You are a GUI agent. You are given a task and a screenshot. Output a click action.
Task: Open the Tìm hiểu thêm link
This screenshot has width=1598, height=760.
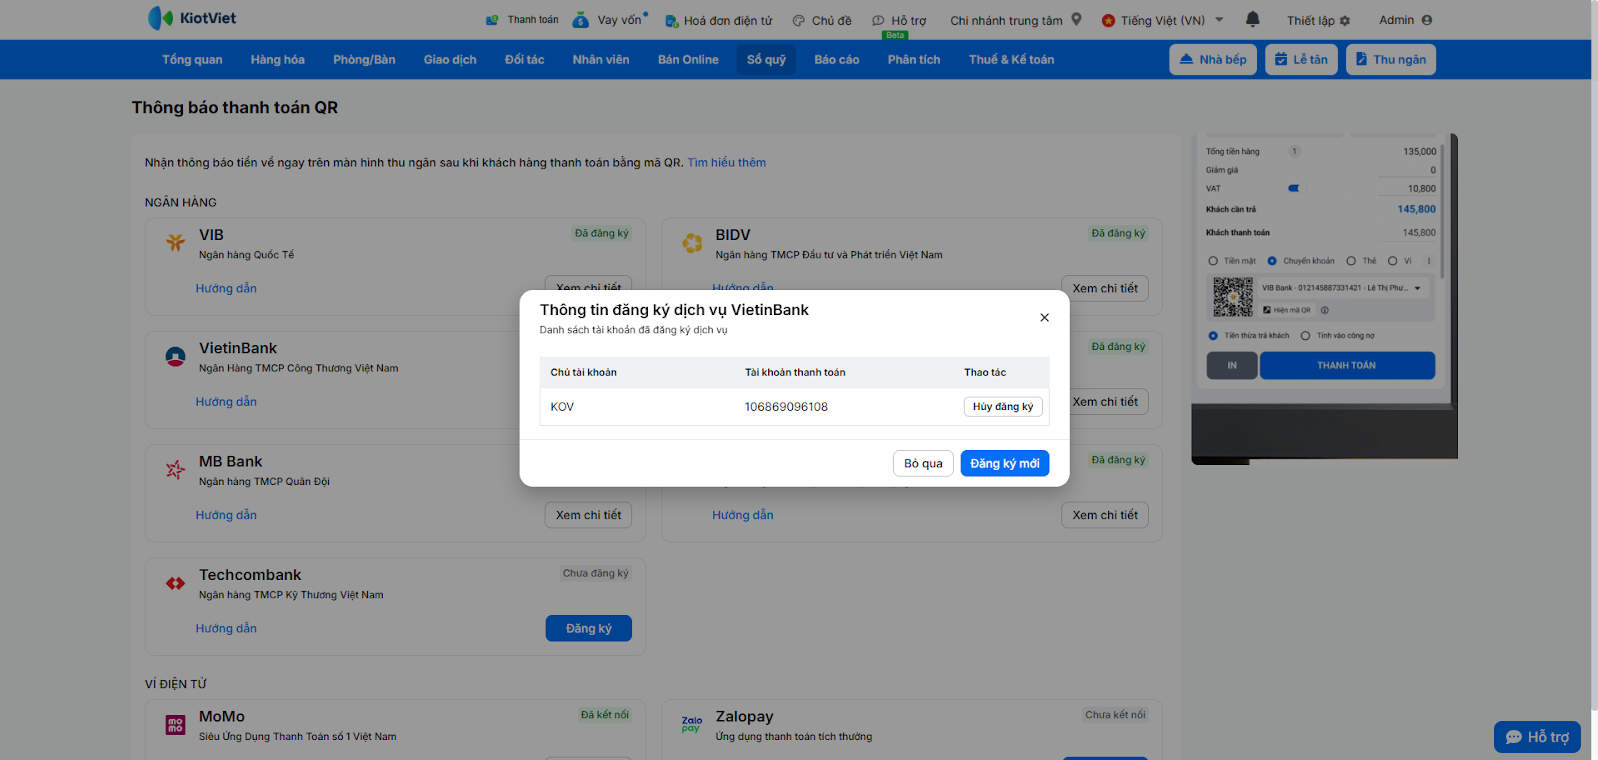tap(727, 163)
